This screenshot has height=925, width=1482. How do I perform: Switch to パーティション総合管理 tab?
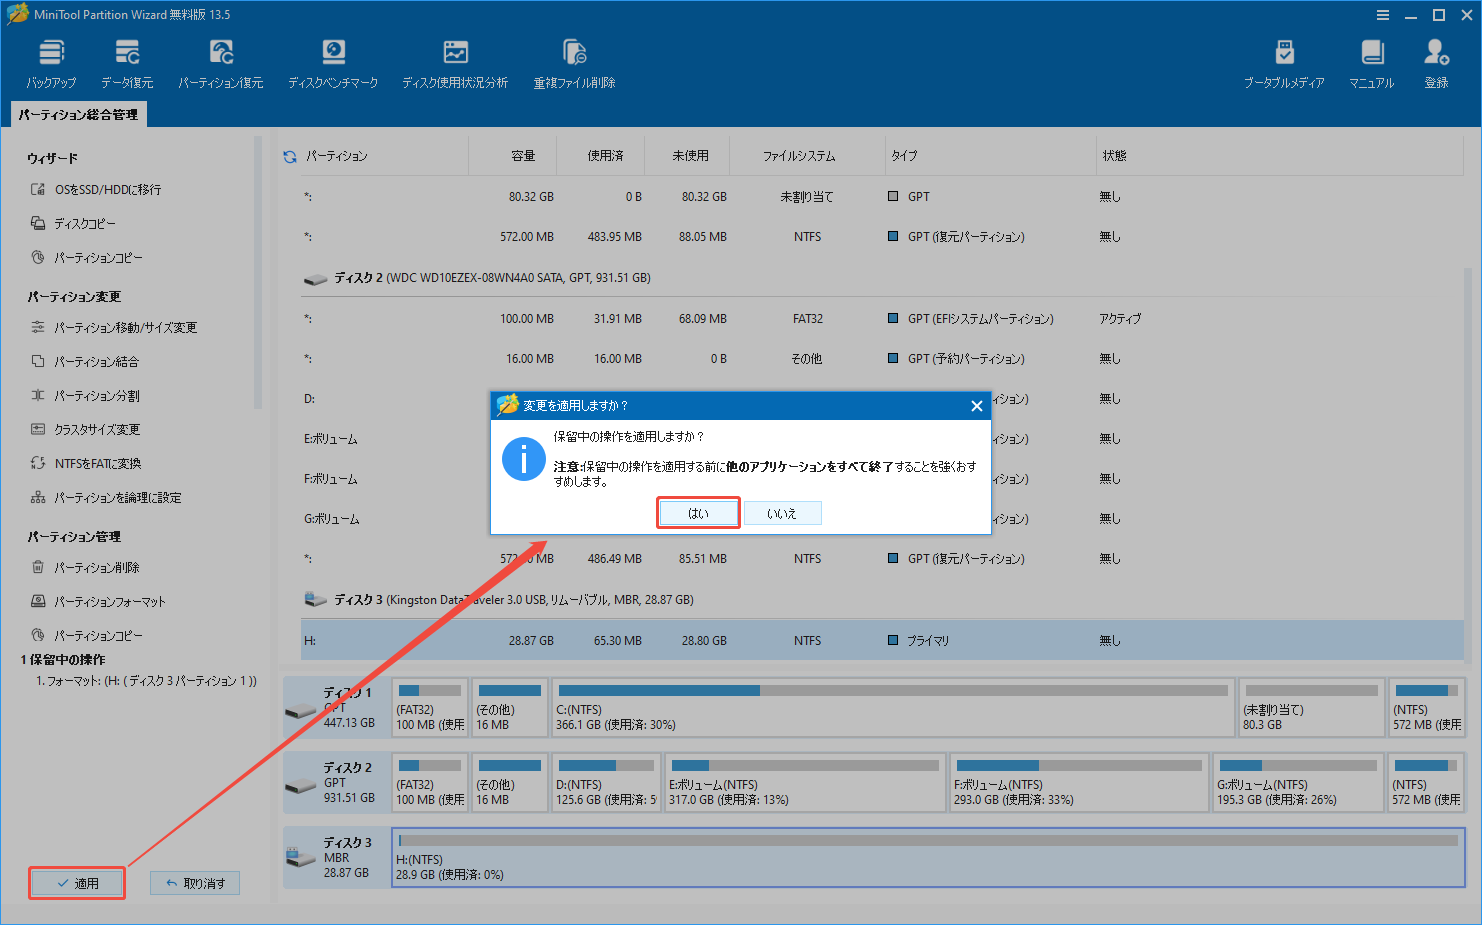click(x=78, y=113)
